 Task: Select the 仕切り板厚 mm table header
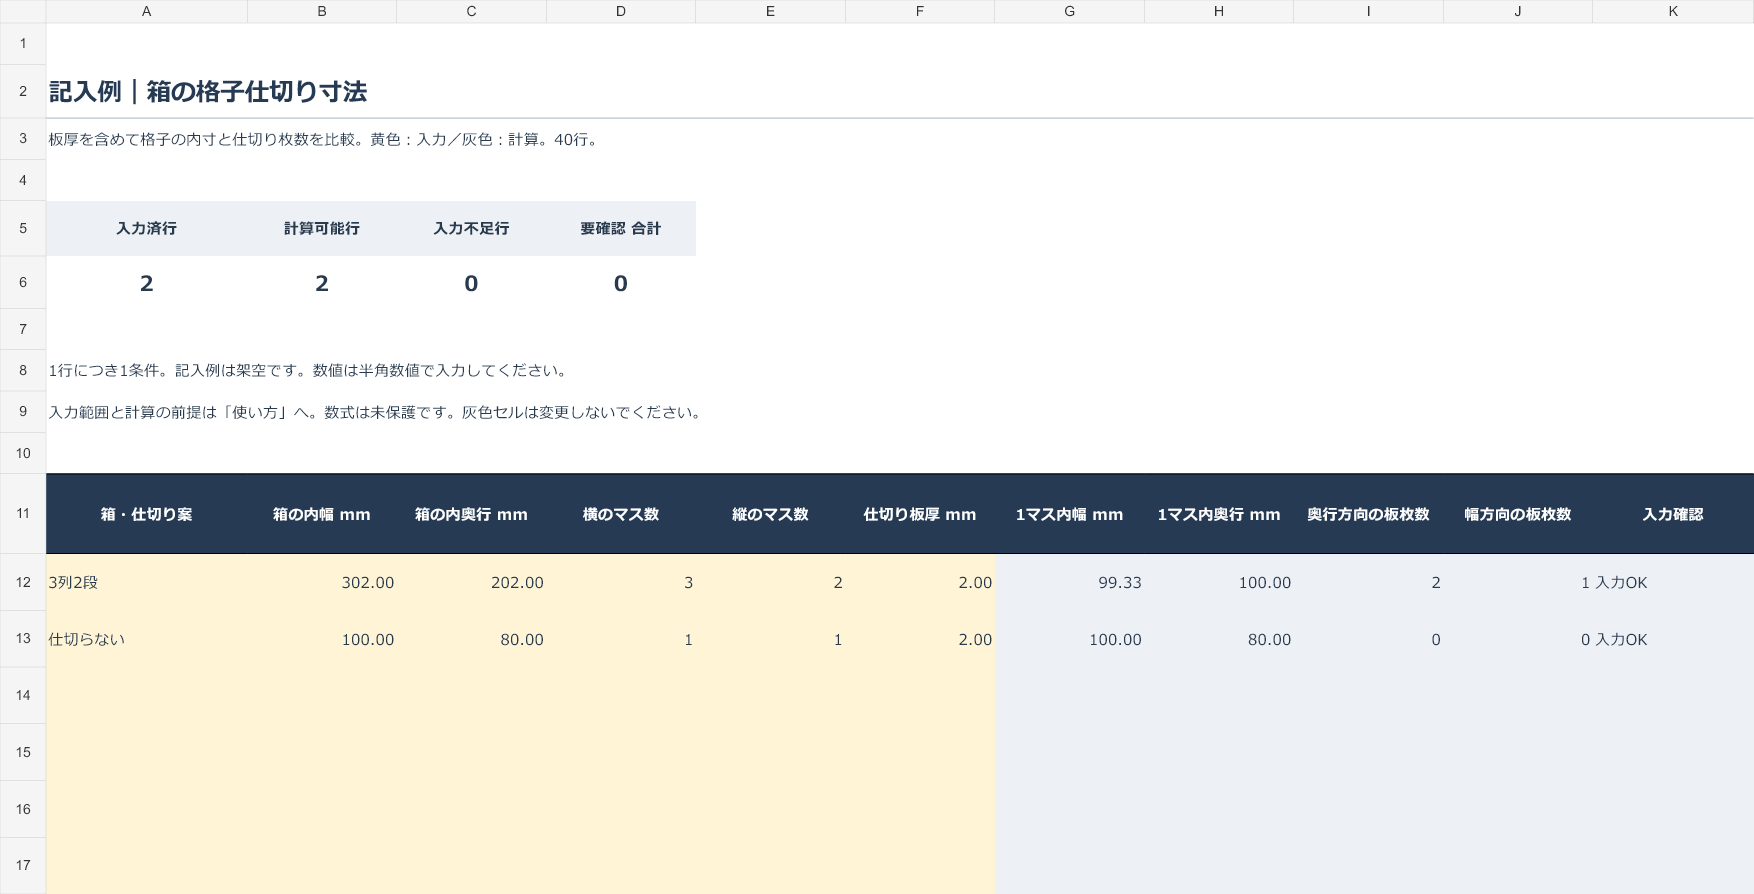tap(920, 515)
